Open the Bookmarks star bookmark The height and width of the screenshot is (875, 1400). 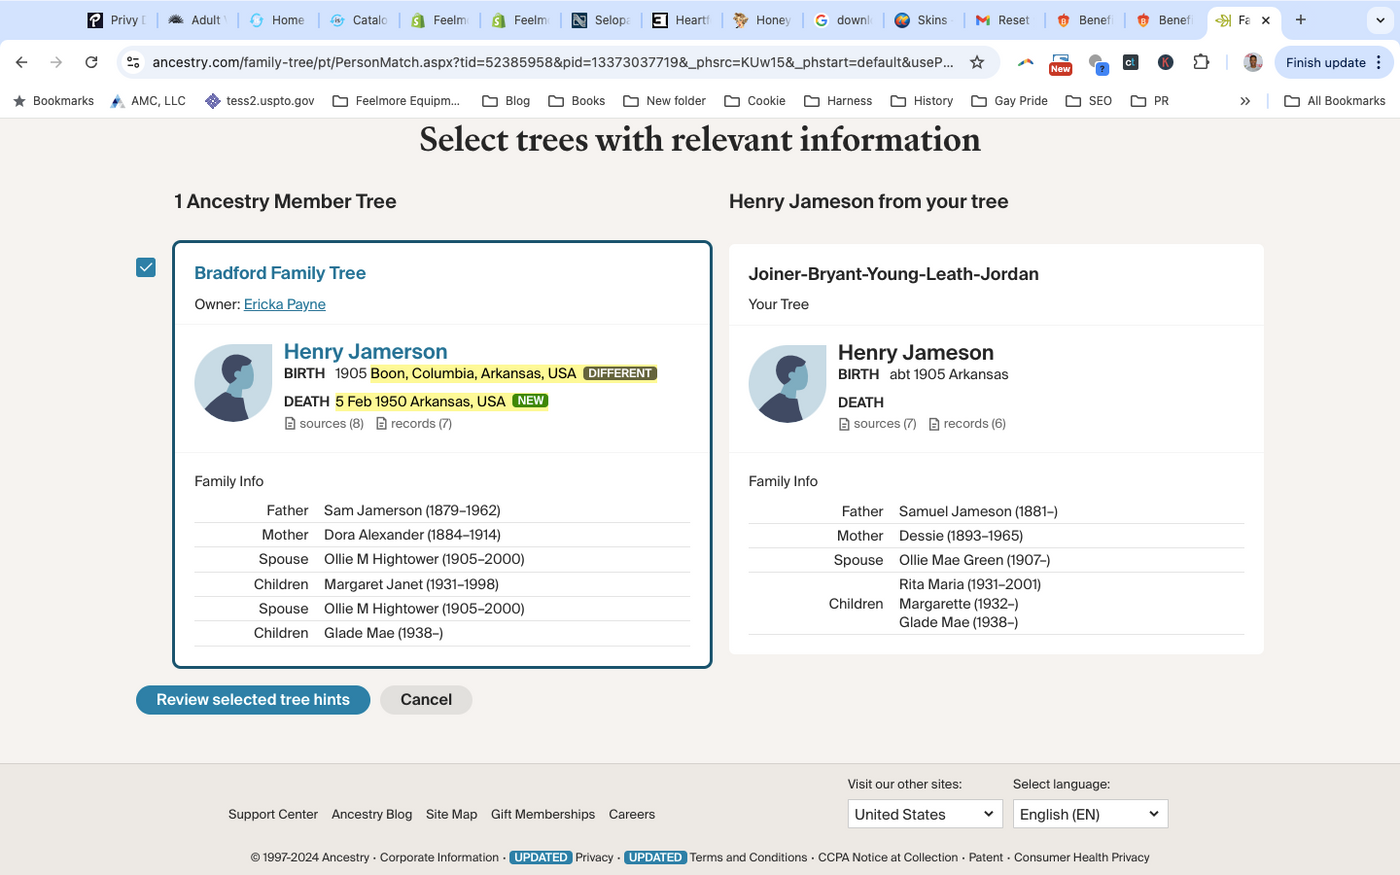click(53, 101)
